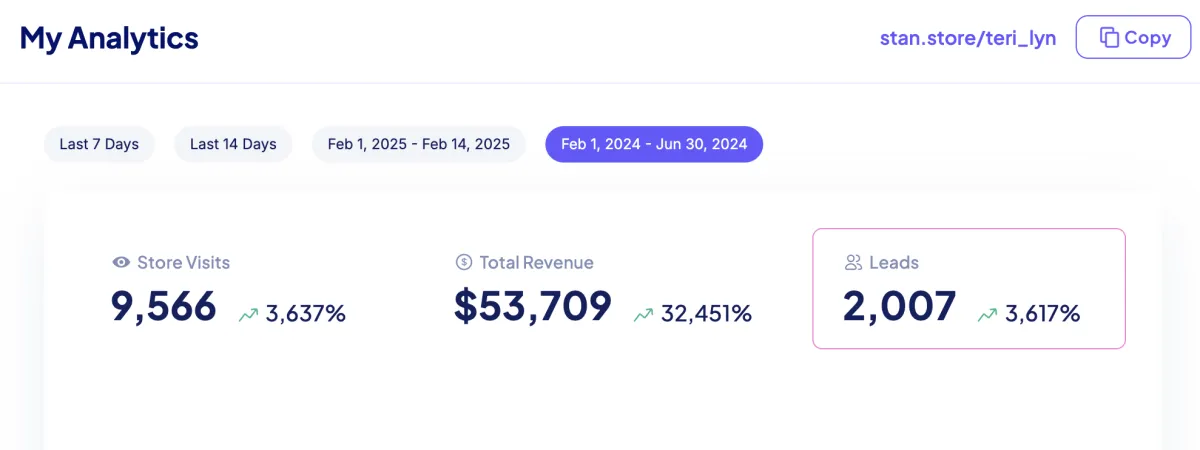Click the dollar coin icon beside Total Revenue
Image resolution: width=1200 pixels, height=450 pixels.
463,263
